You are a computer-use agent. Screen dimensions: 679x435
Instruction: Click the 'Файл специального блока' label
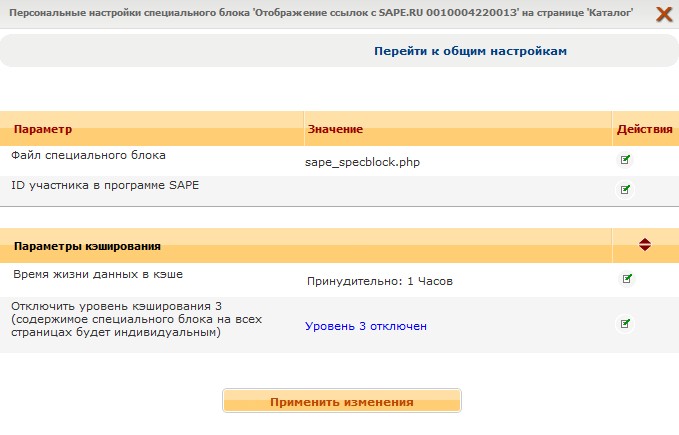point(88,156)
